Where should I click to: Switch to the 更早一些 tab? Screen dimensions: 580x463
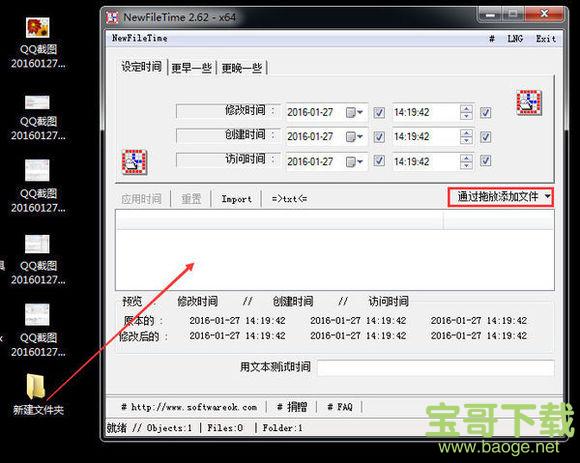point(191,68)
